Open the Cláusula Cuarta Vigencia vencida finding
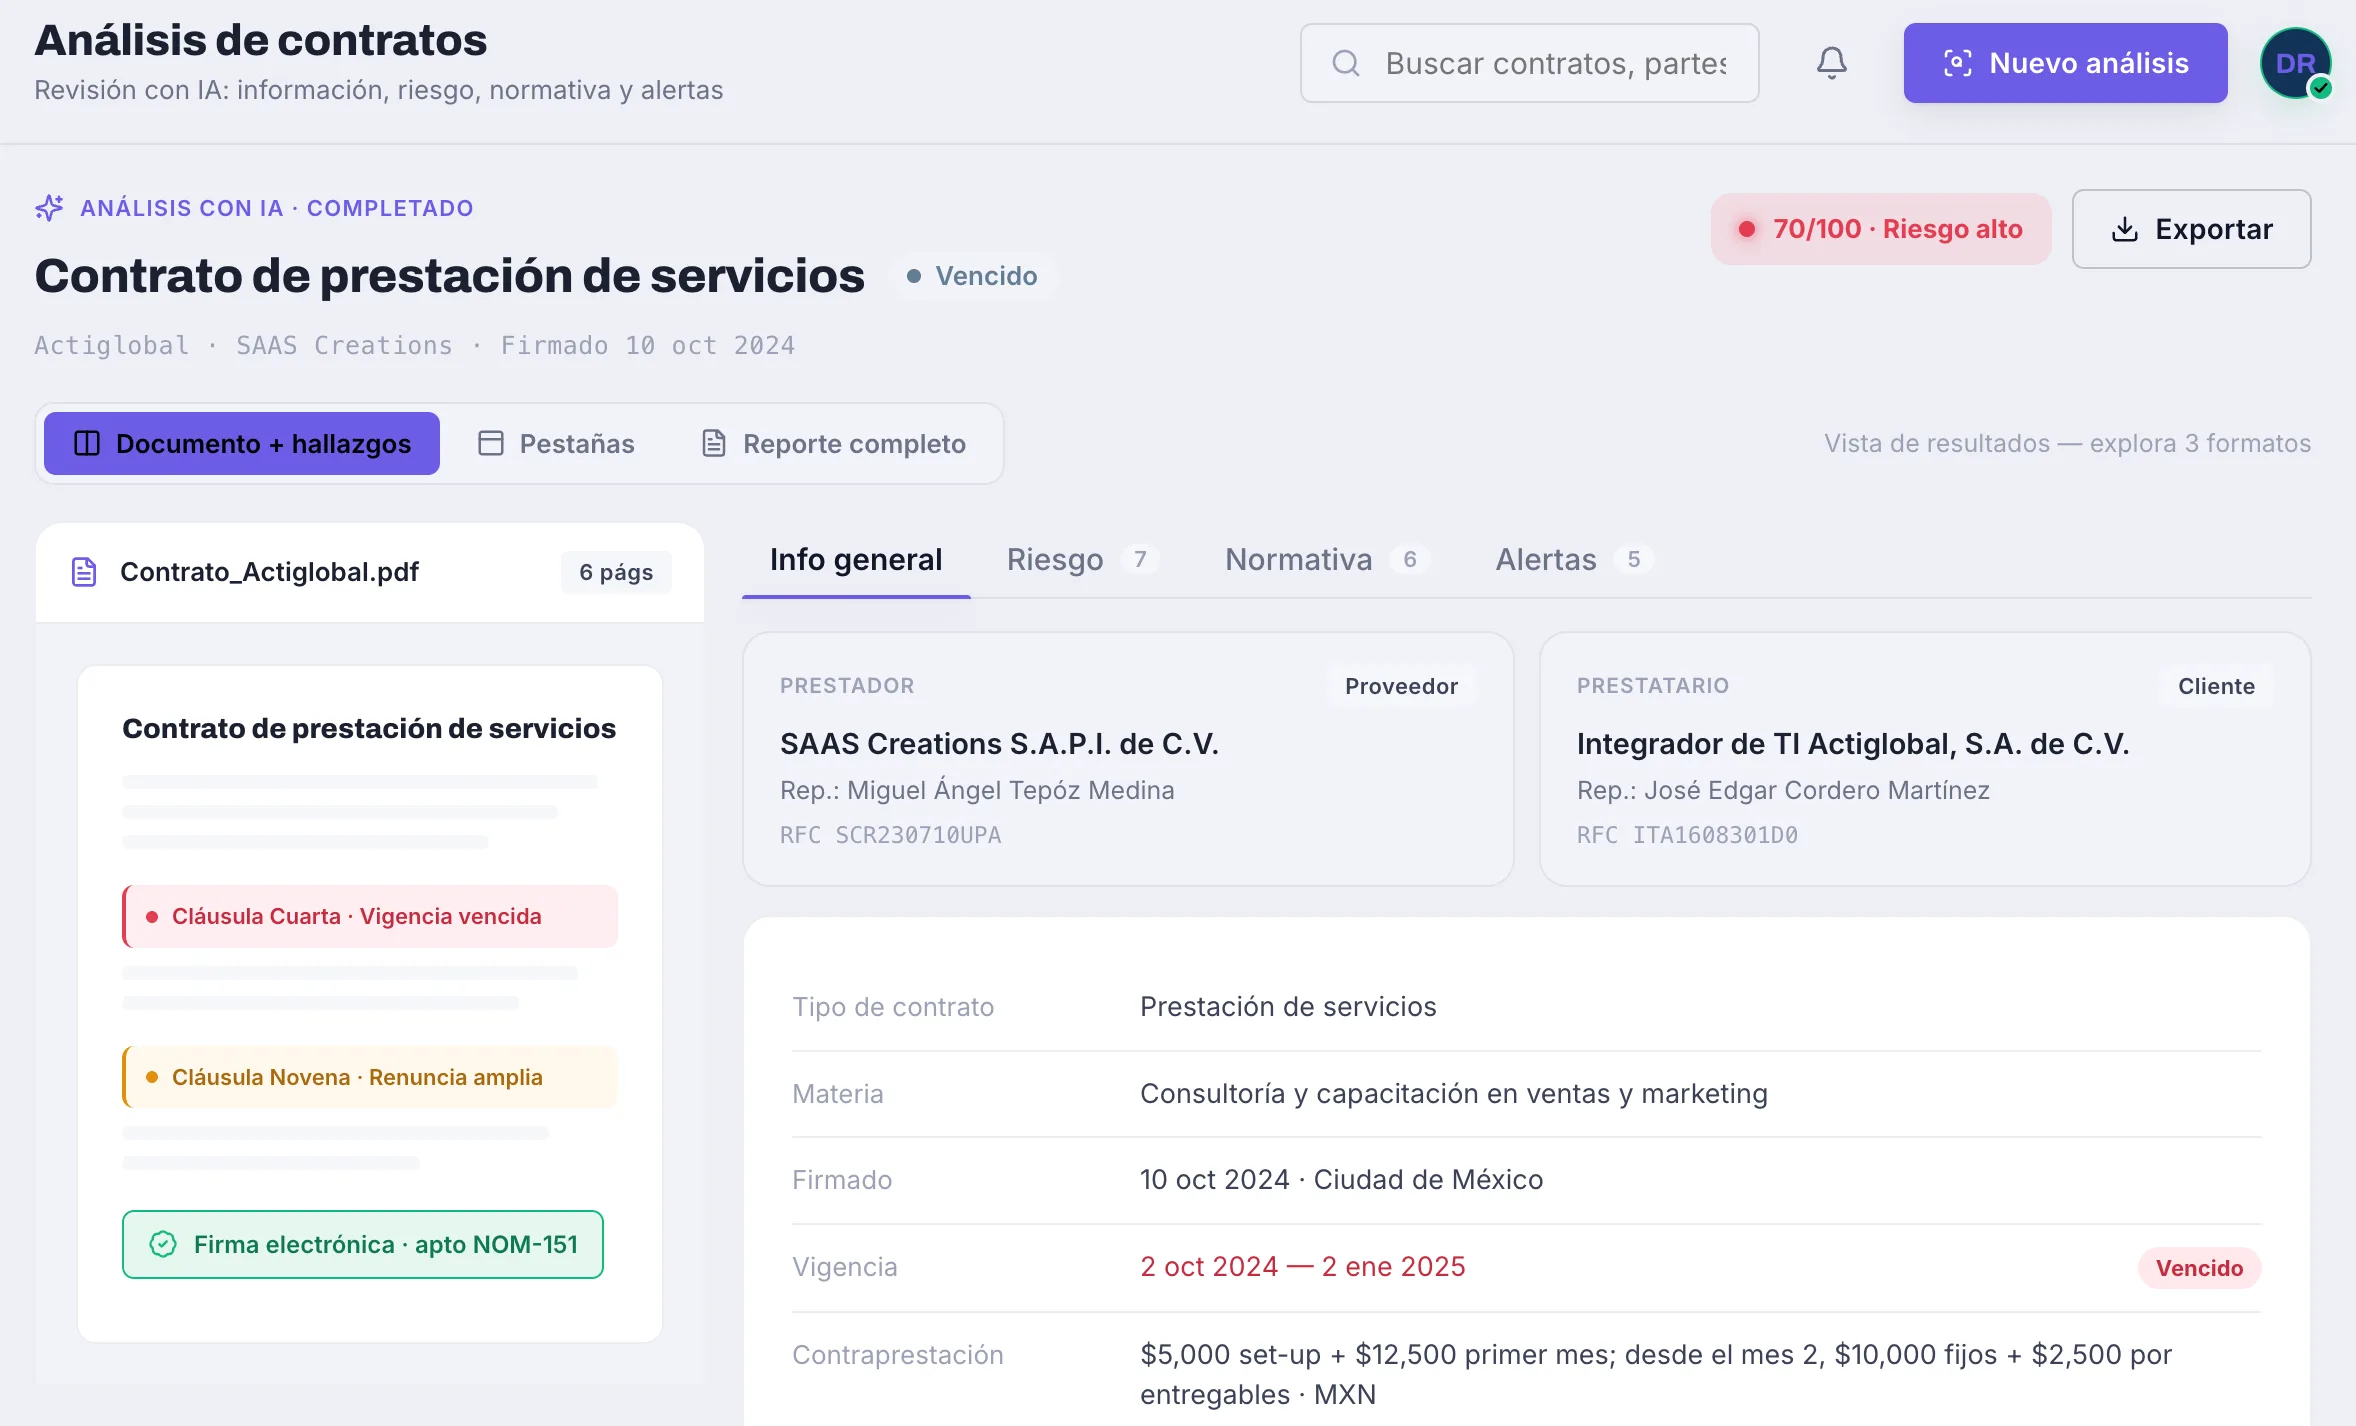2356x1426 pixels. [x=370, y=916]
